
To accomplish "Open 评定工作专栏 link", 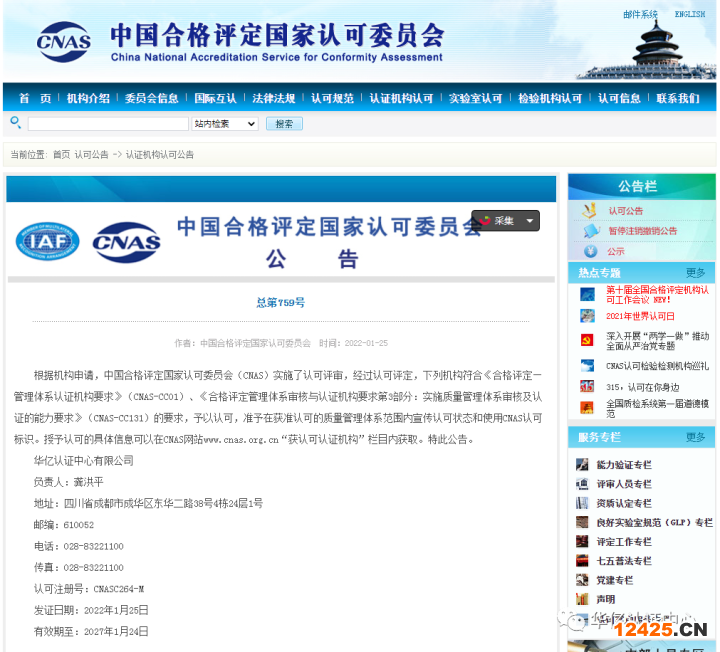I will click(624, 542).
